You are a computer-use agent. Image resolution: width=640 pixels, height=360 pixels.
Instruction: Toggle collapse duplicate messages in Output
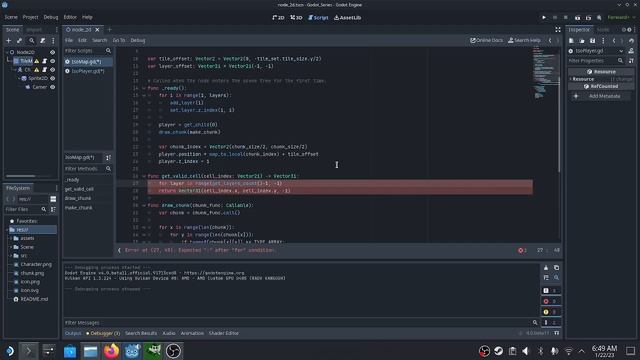click(546, 278)
